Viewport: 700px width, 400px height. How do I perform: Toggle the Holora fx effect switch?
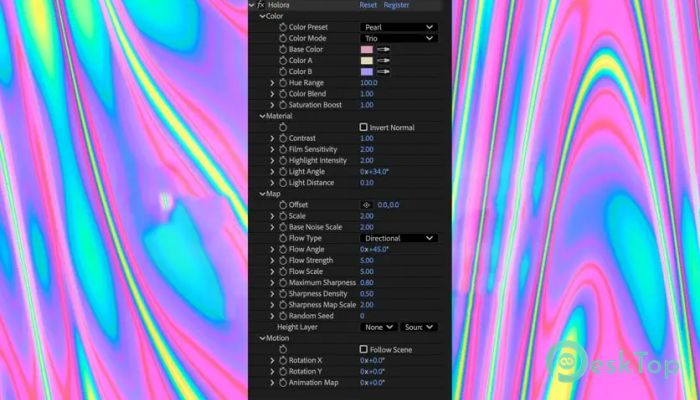tap(261, 5)
